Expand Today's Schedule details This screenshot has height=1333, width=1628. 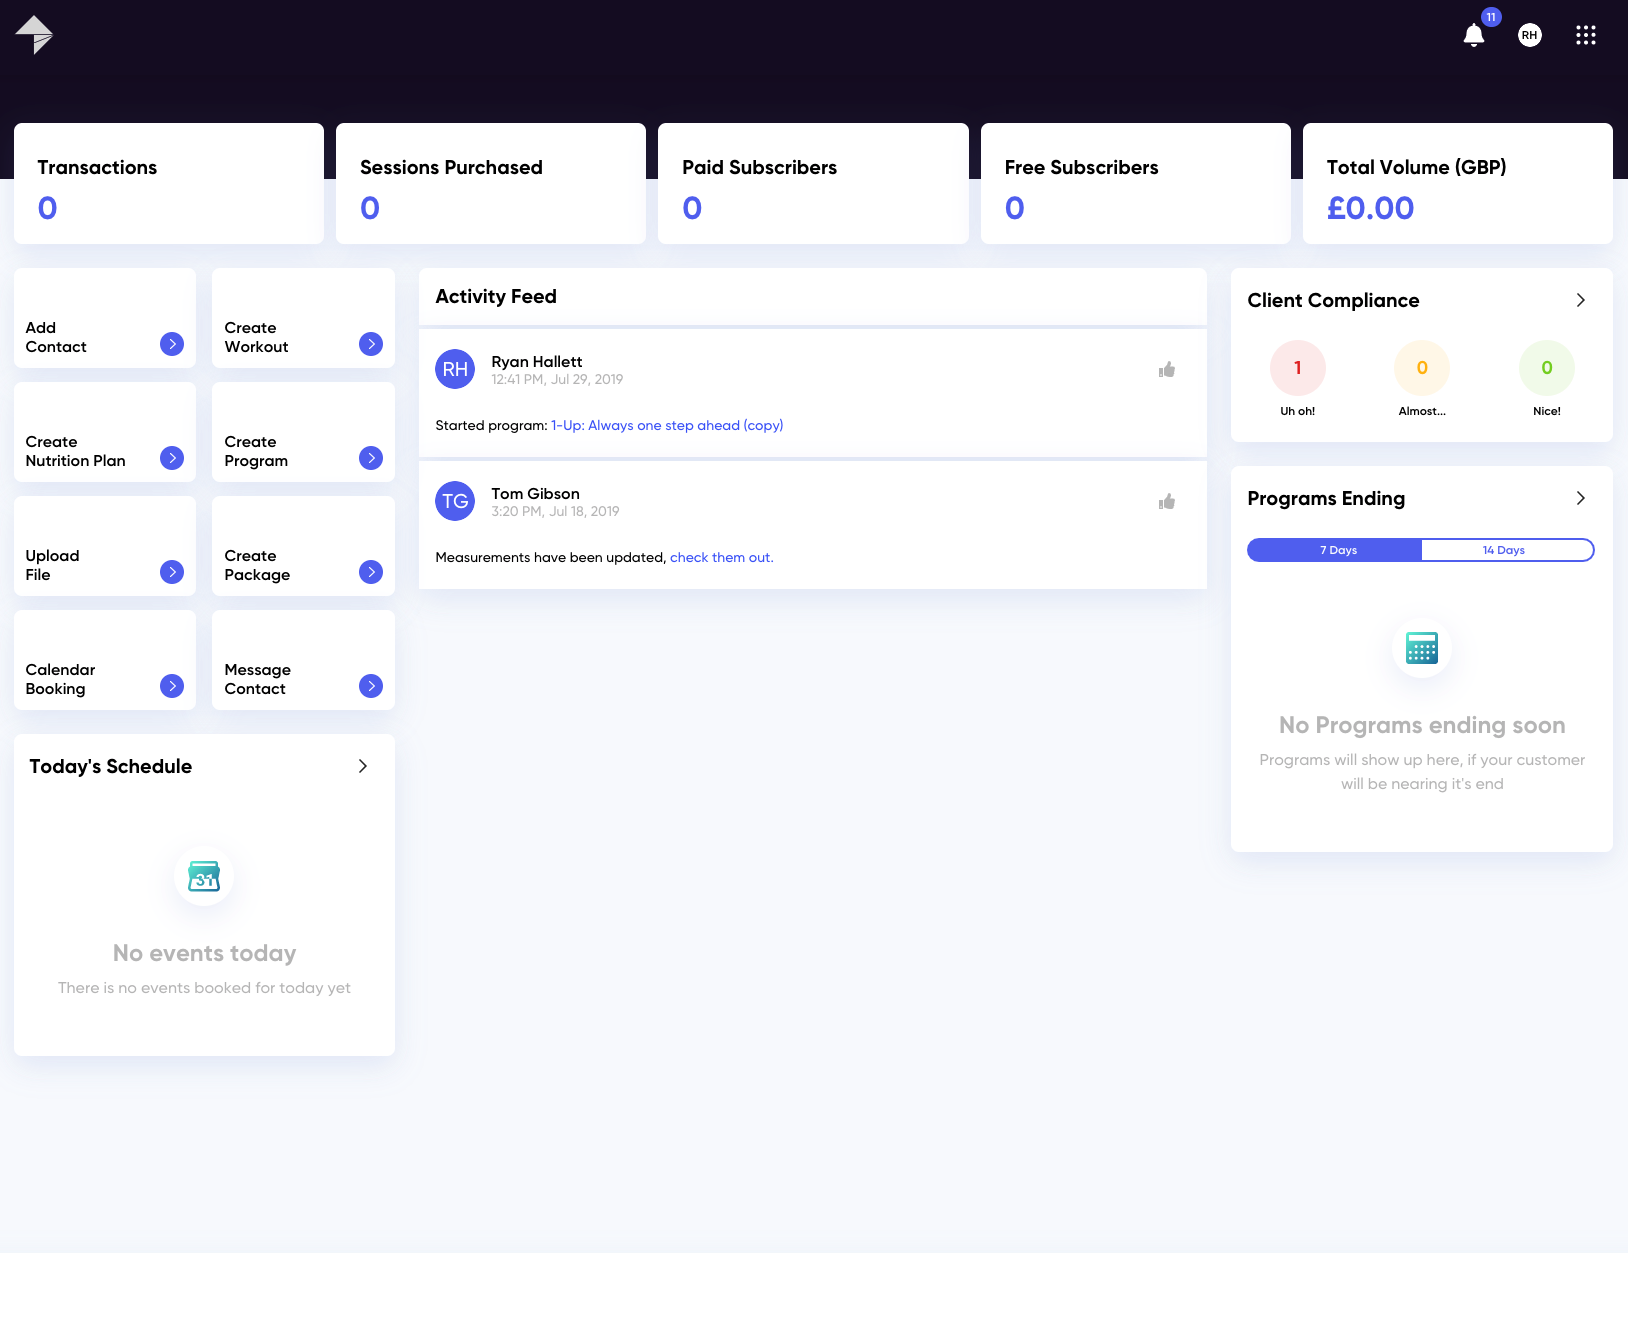[x=364, y=766]
